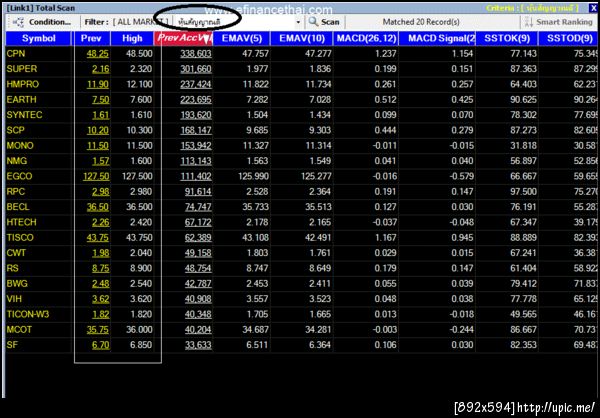Click the ALL MARKET filter text
Image resolution: width=600 pixels, height=418 pixels.
pyautogui.click(x=140, y=22)
